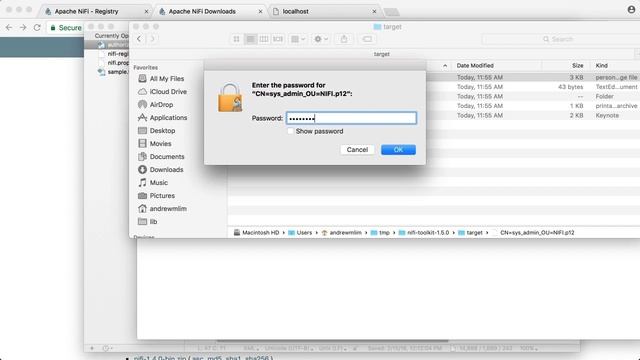Image resolution: width=640 pixels, height=360 pixels.
Task: Close the Apache NiFi Downloads tab
Action: tap(260, 11)
